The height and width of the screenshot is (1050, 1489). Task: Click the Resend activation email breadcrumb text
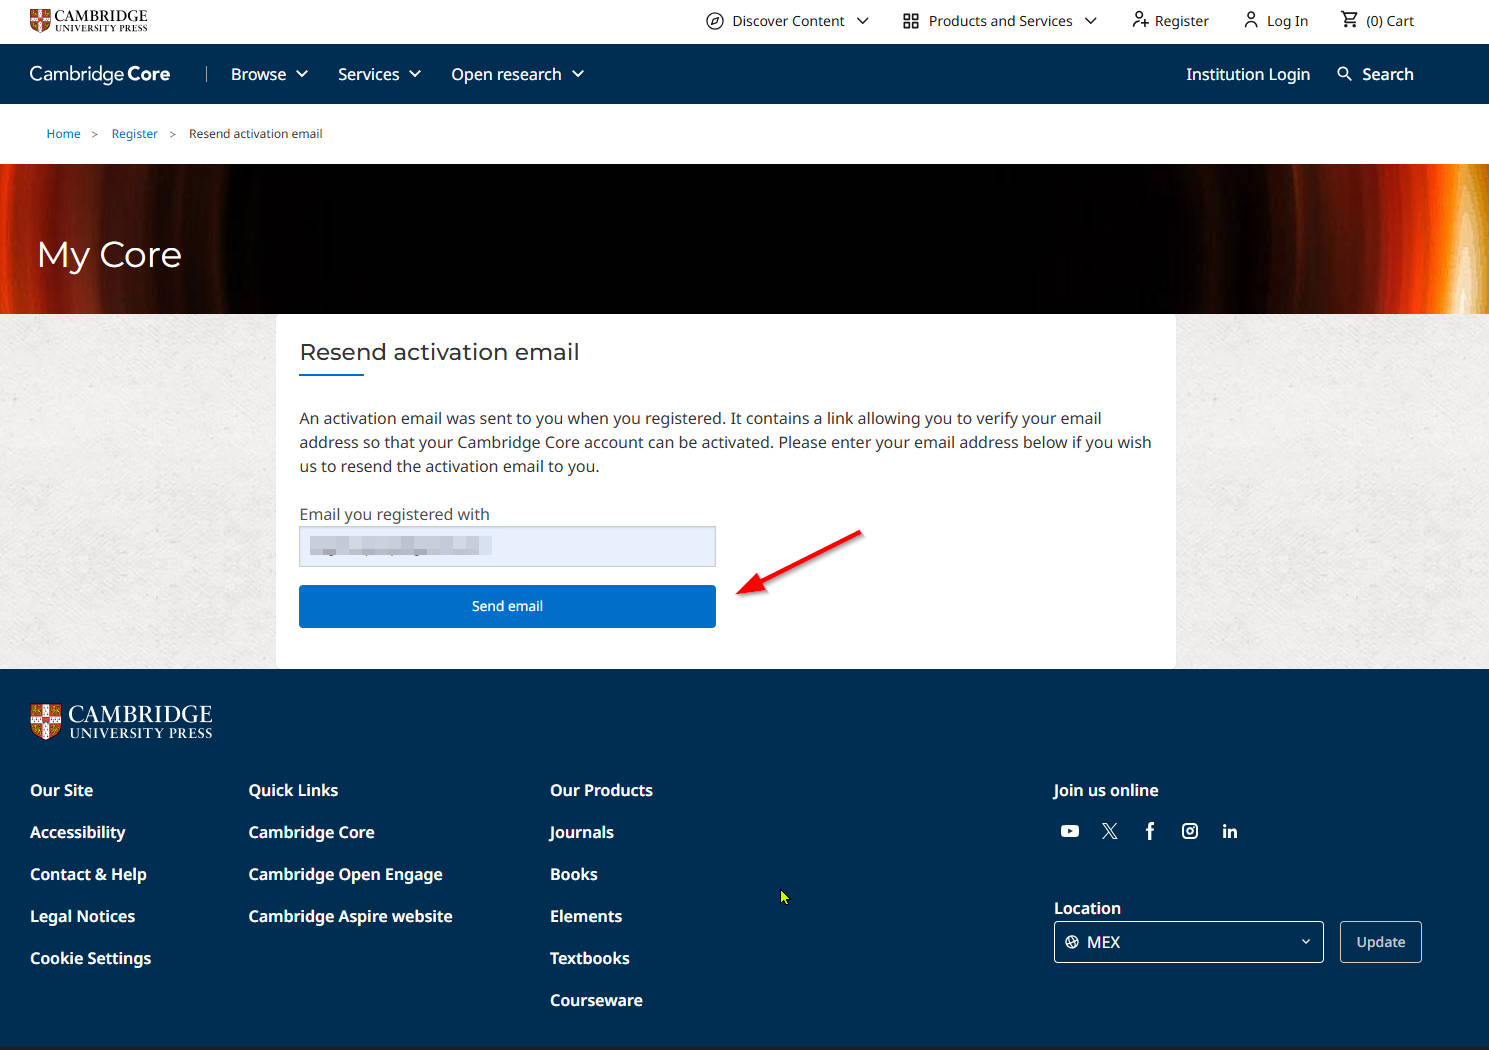[x=256, y=134]
